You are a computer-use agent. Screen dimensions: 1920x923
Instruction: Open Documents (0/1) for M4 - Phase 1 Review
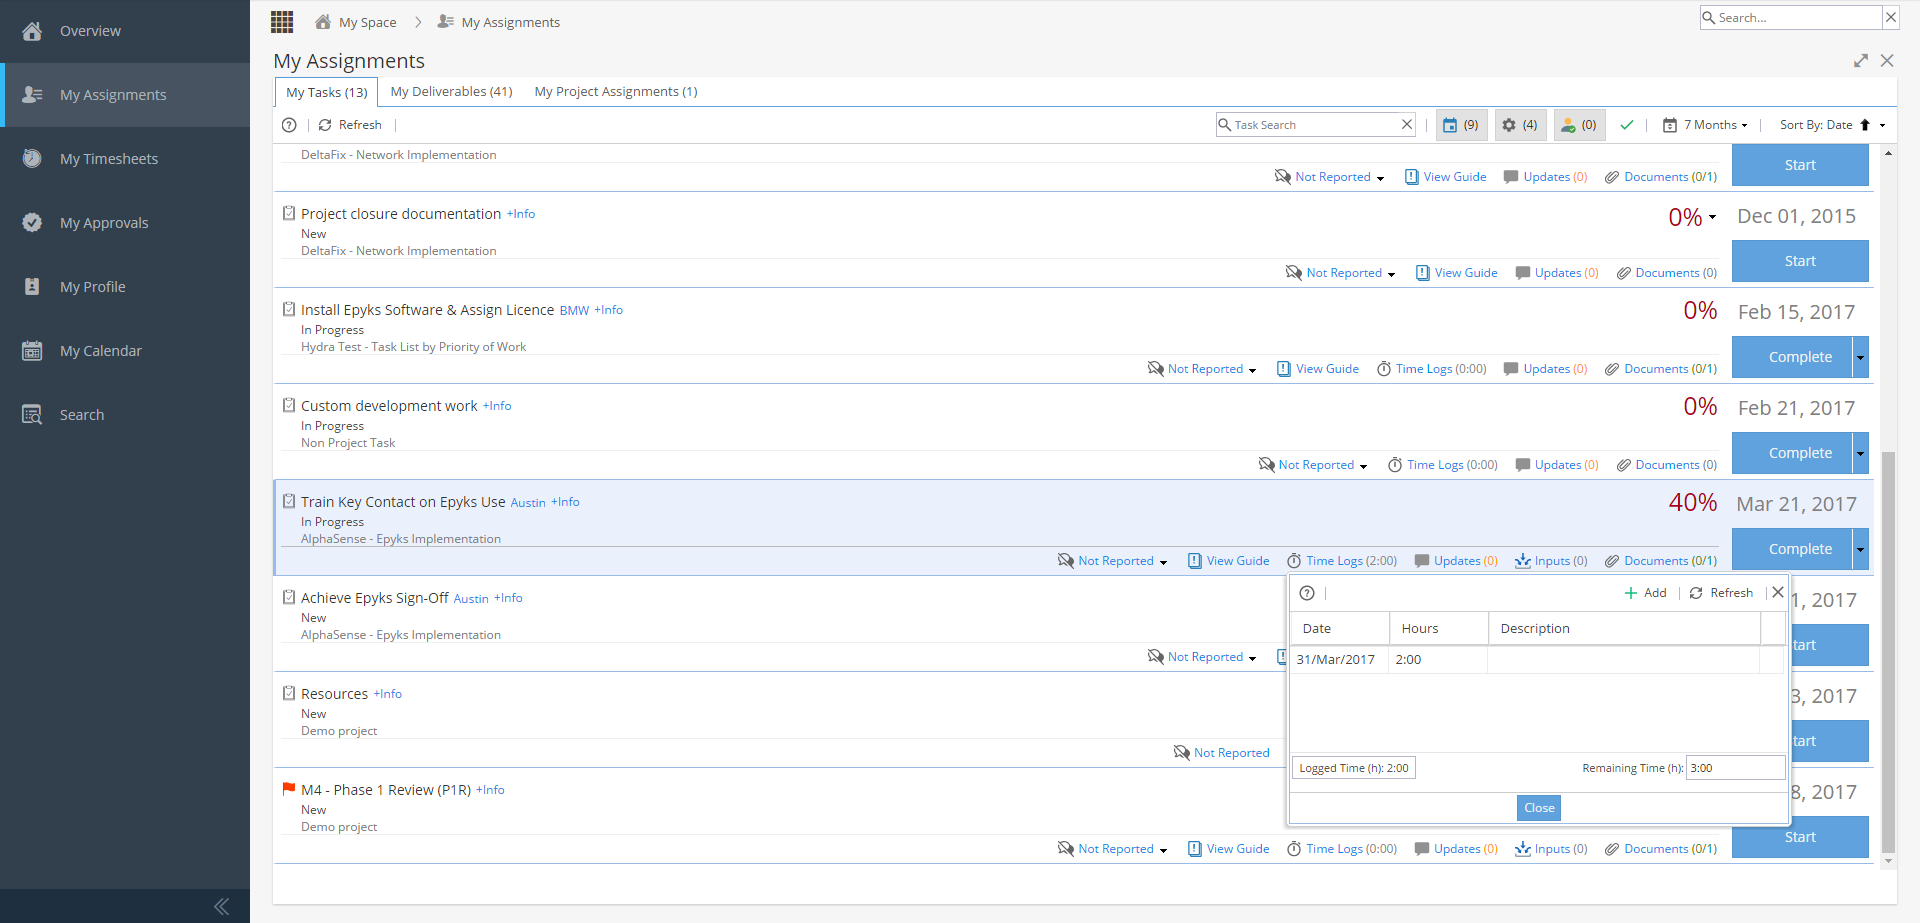pos(1661,849)
